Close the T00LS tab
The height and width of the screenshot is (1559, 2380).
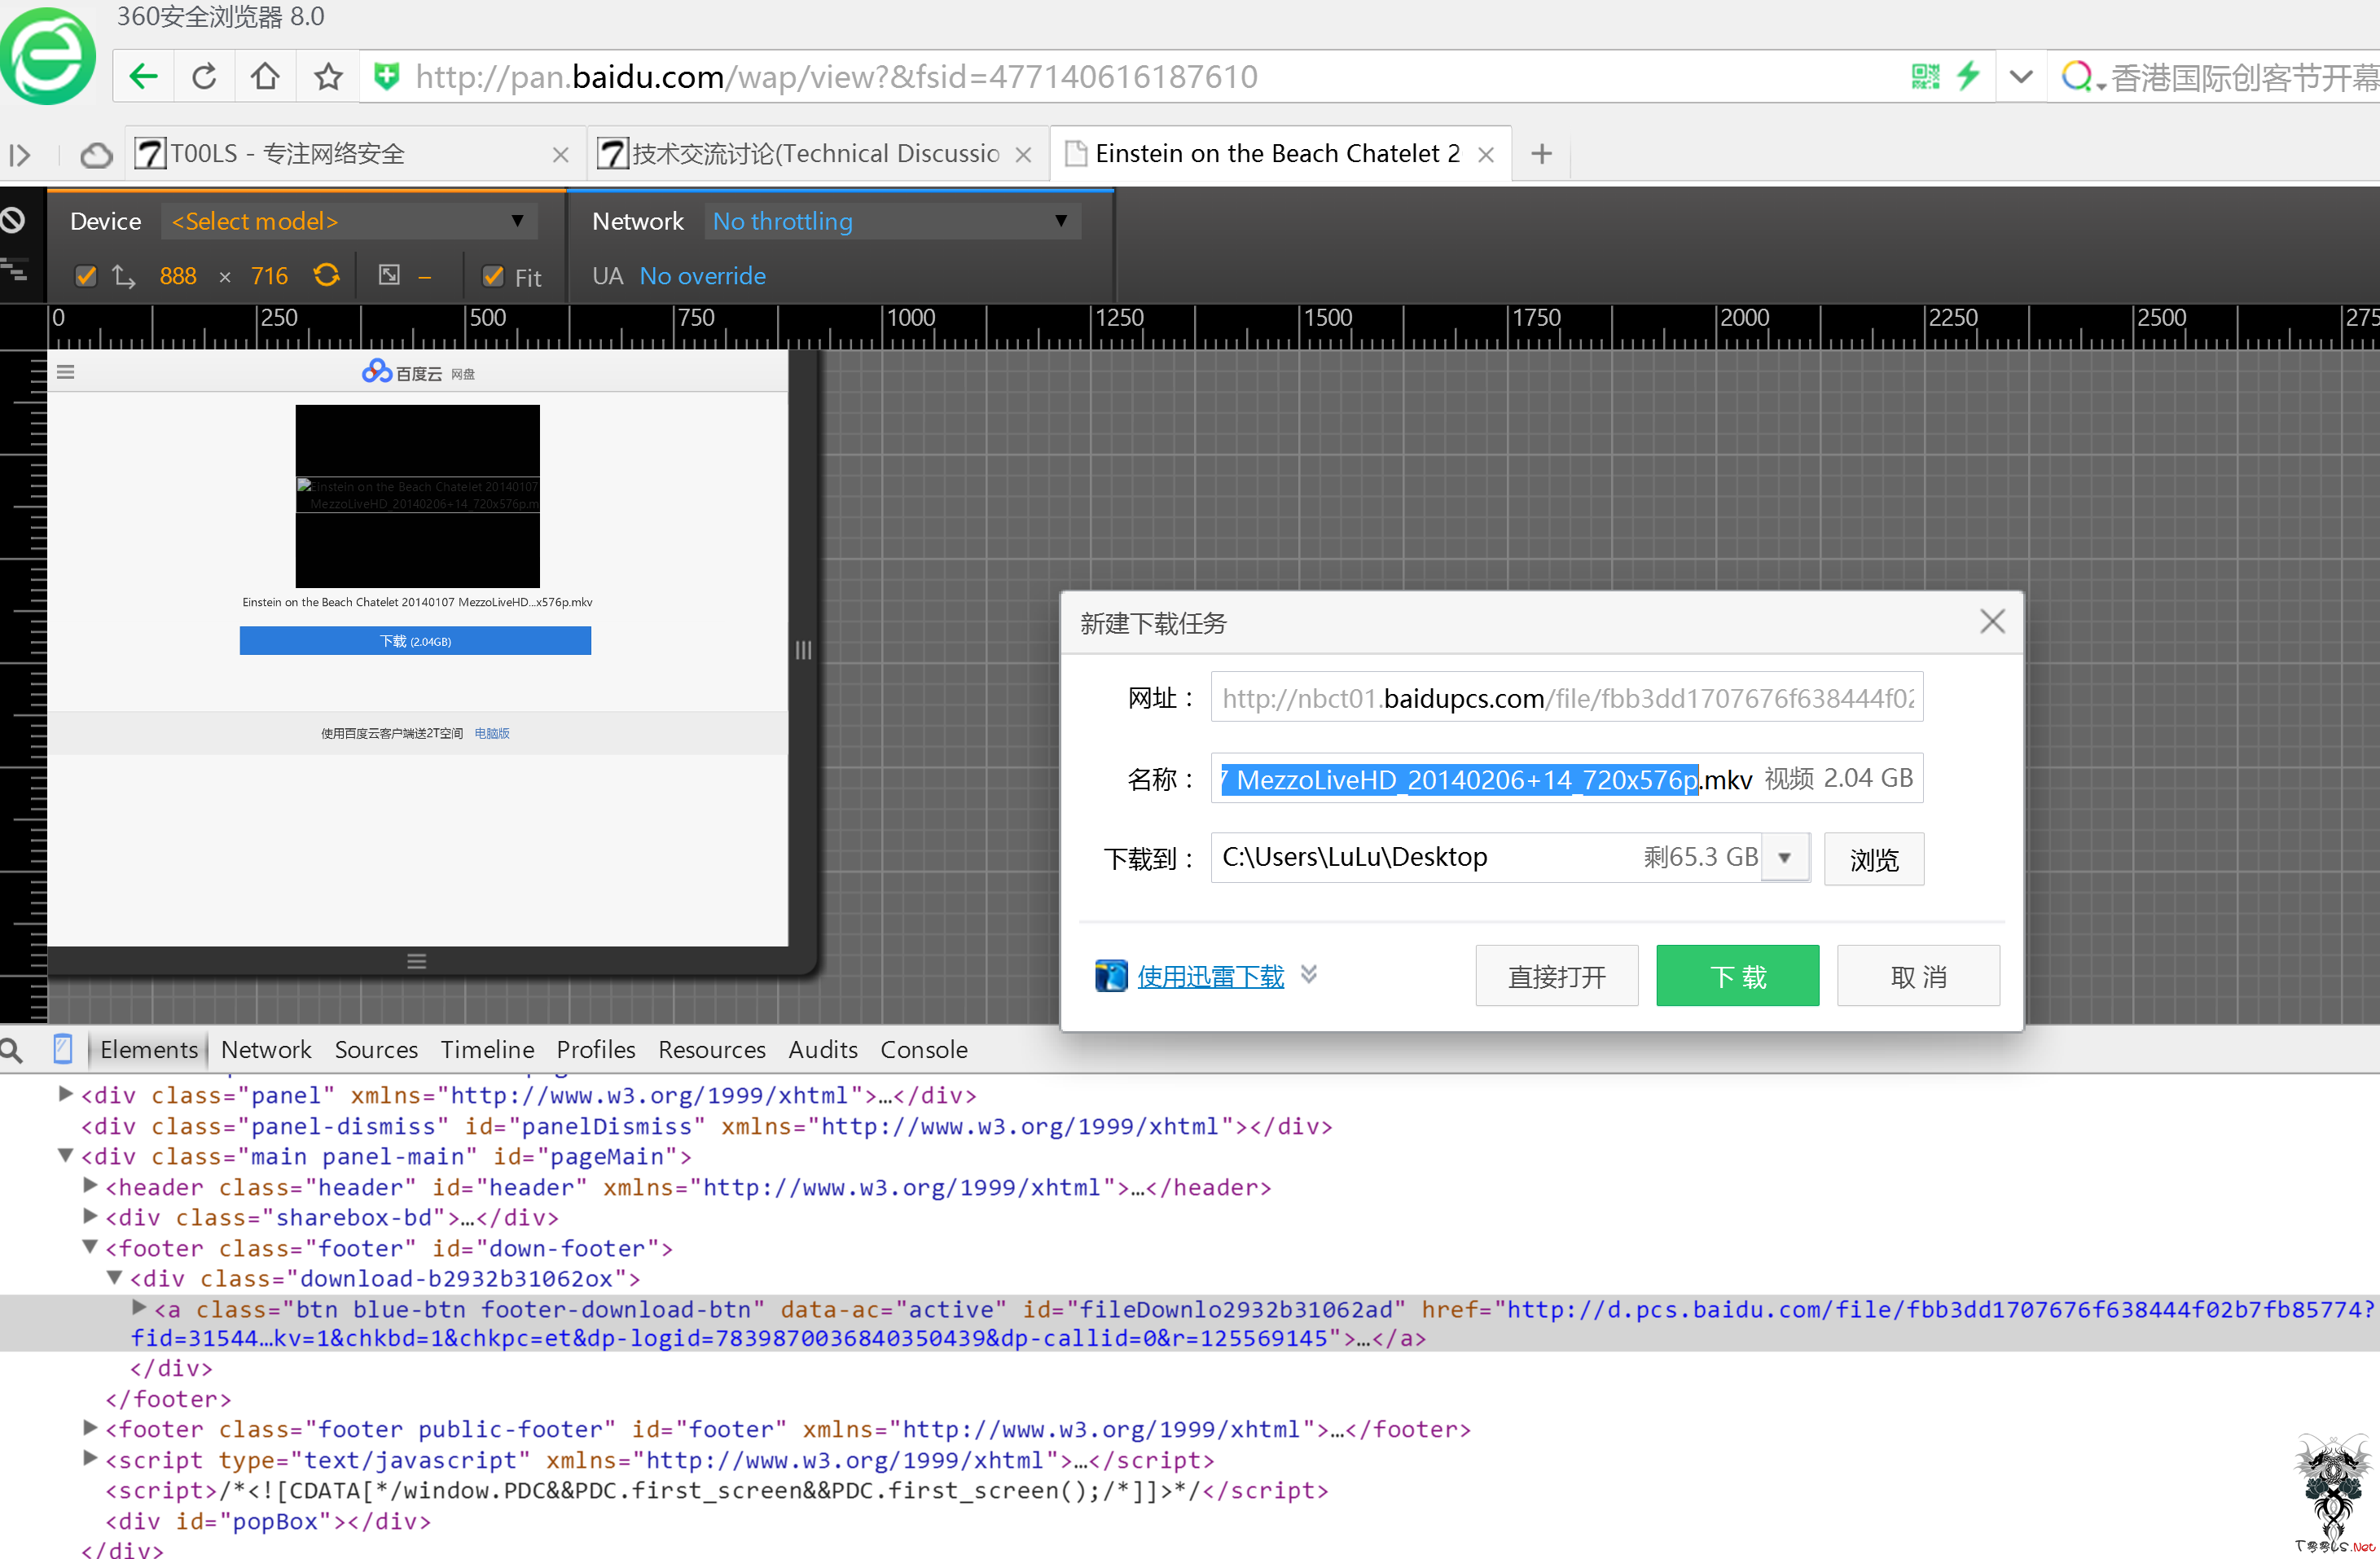(x=561, y=155)
